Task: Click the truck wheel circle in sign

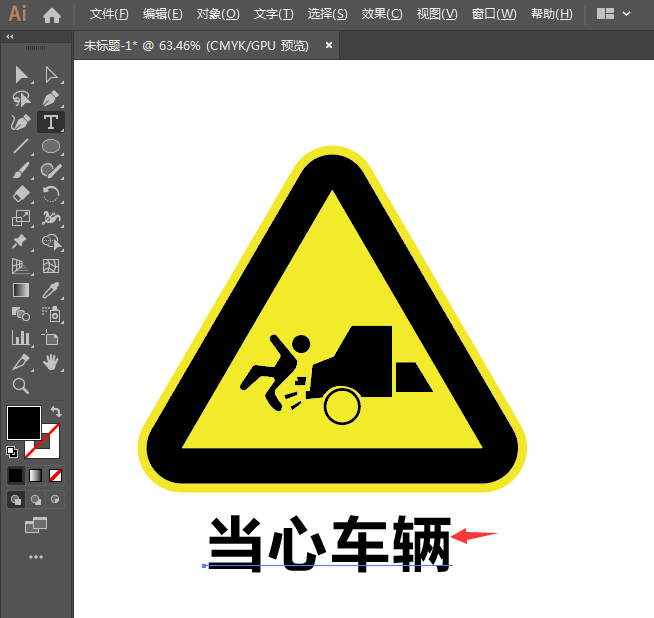Action: coord(342,407)
